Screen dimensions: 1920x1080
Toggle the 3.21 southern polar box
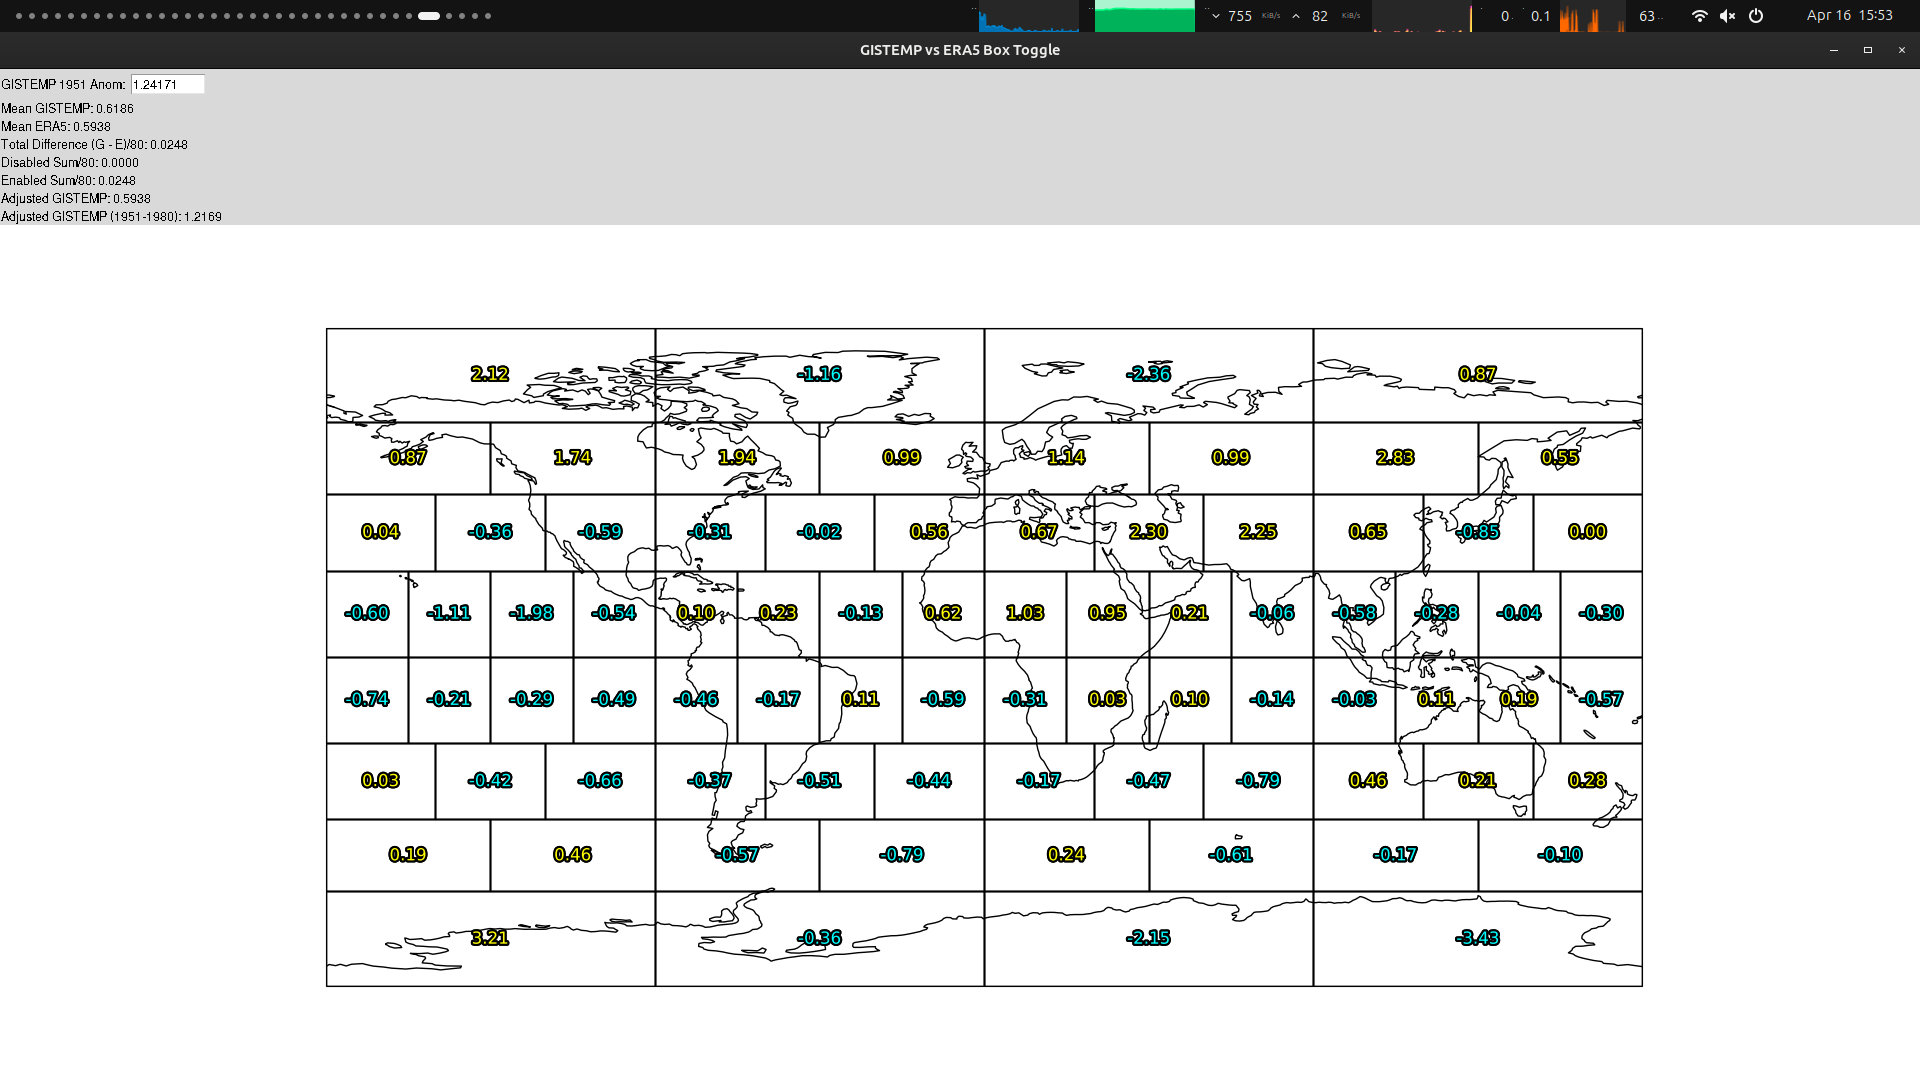[490, 938]
